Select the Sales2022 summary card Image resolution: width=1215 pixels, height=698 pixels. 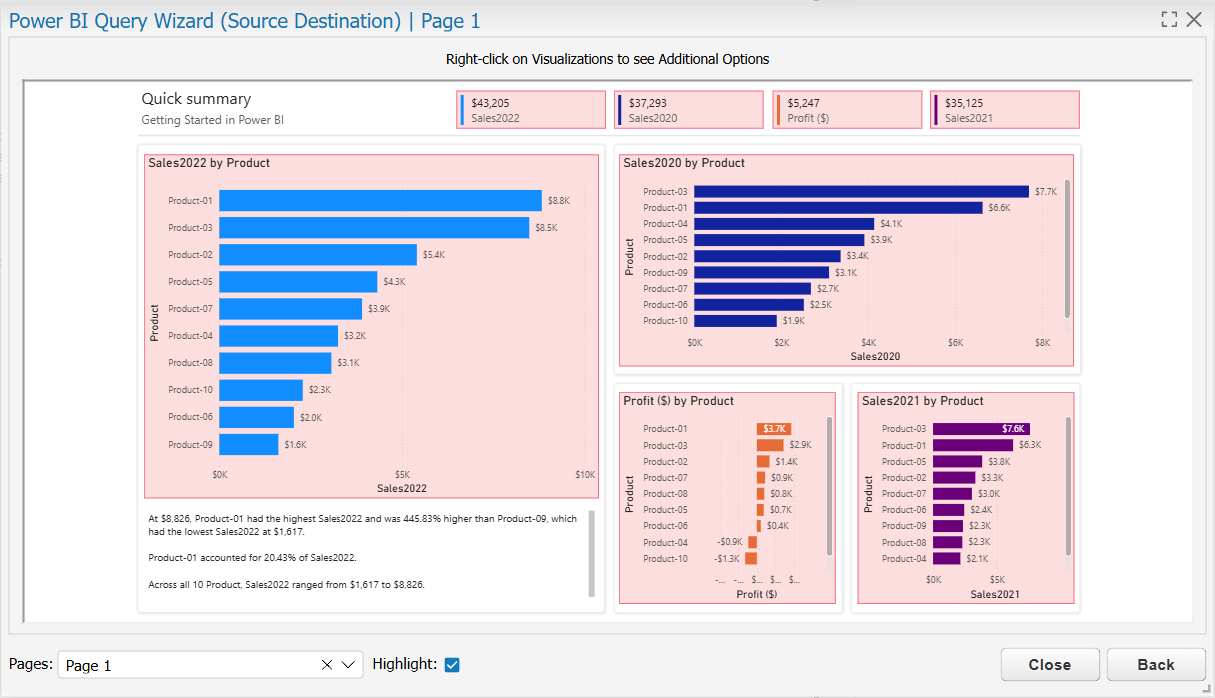pyautogui.click(x=532, y=110)
